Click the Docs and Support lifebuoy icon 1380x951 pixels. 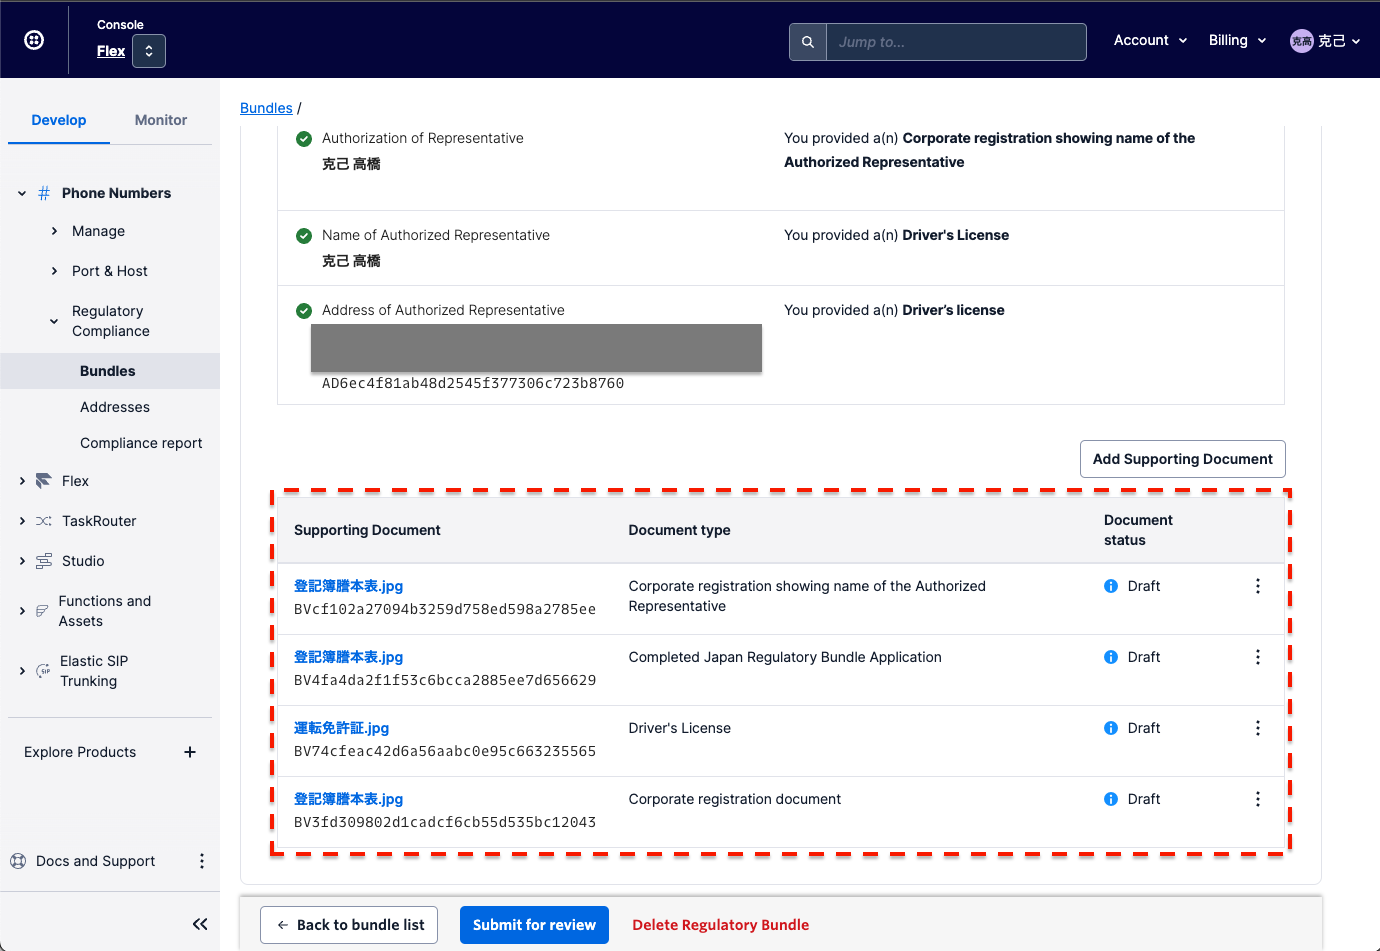point(18,861)
